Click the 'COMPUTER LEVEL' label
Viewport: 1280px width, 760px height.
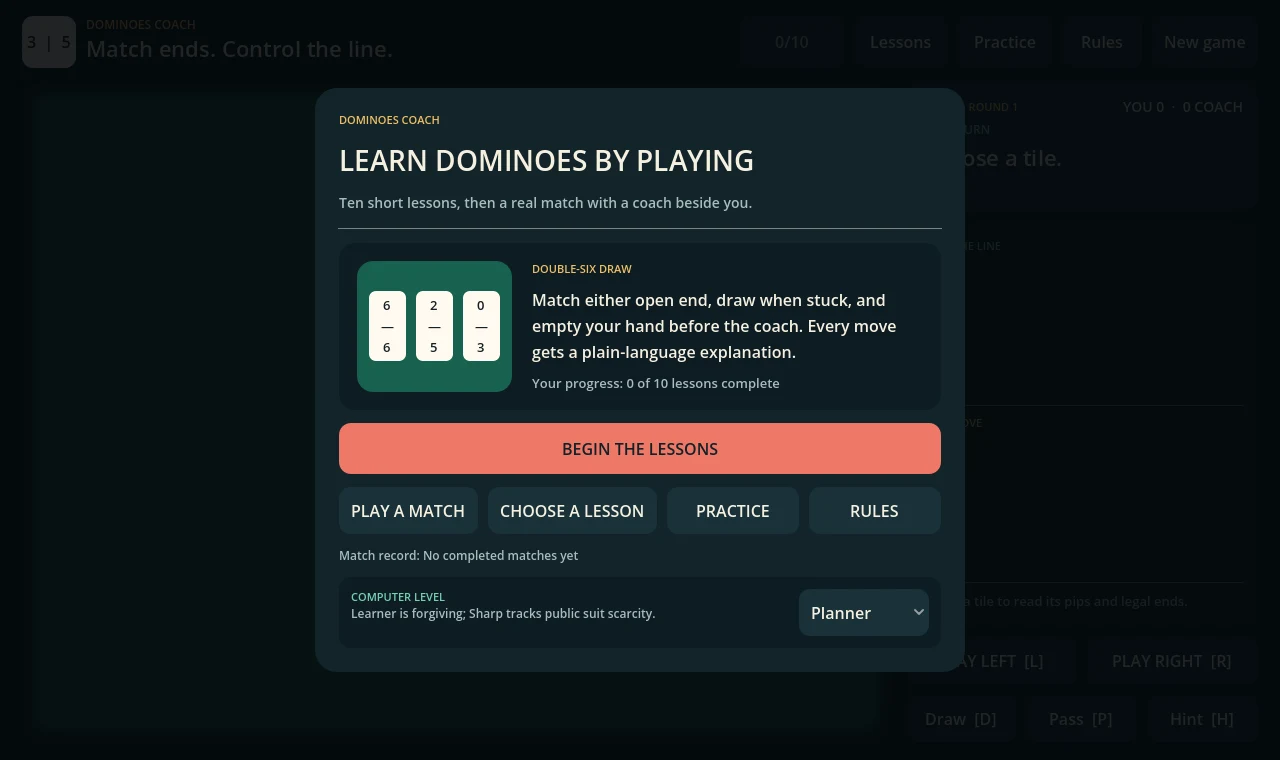398,597
